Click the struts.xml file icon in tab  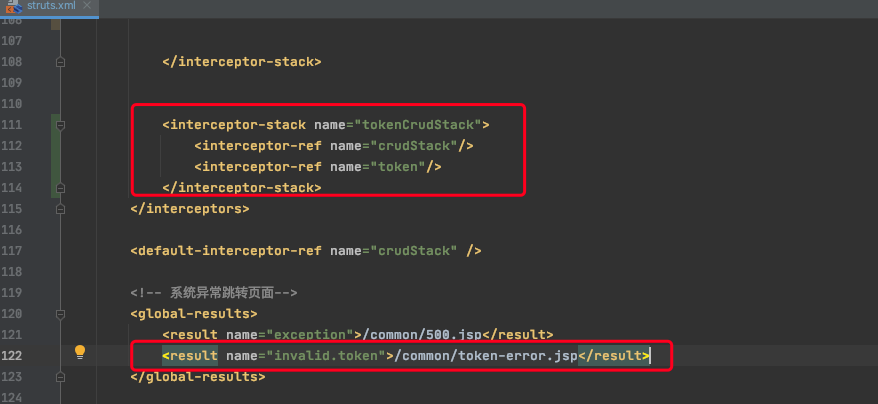(x=14, y=6)
